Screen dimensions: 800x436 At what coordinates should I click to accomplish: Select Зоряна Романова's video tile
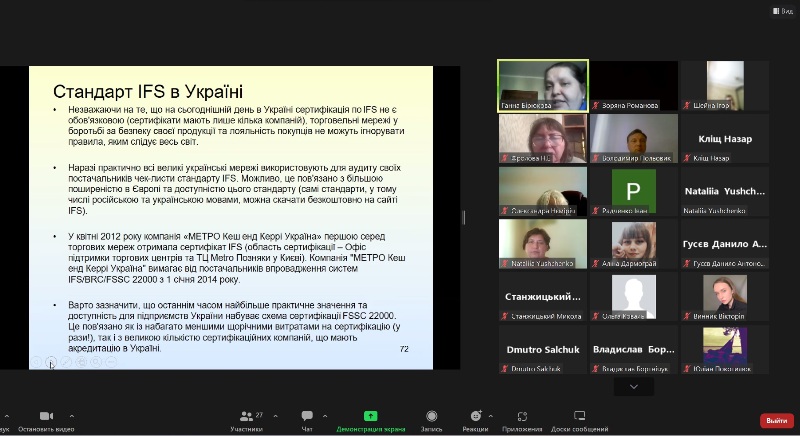pyautogui.click(x=634, y=85)
